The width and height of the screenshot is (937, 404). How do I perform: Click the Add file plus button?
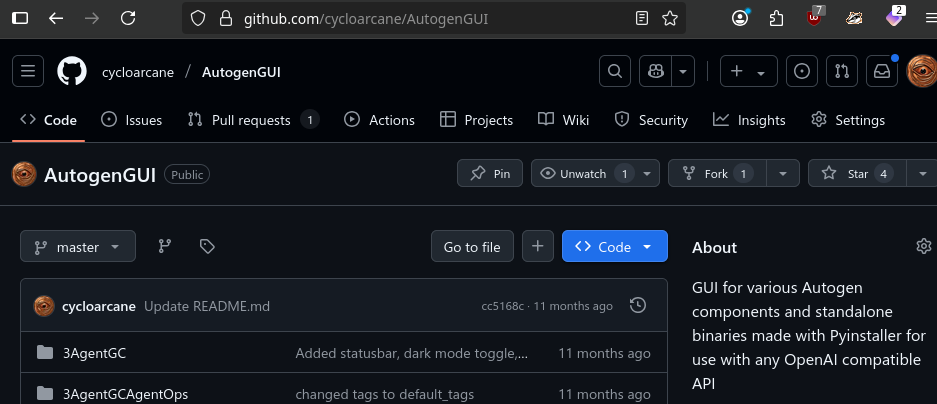538,246
